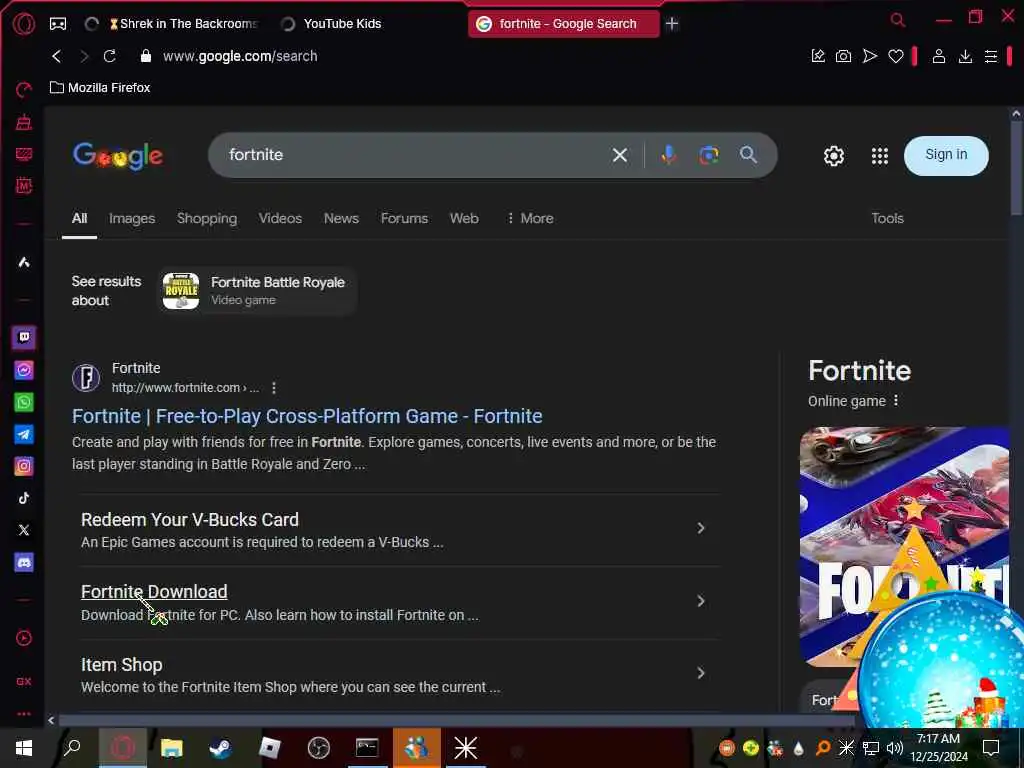Open Instagram in the sidebar
1024x768 pixels.
pos(24,466)
